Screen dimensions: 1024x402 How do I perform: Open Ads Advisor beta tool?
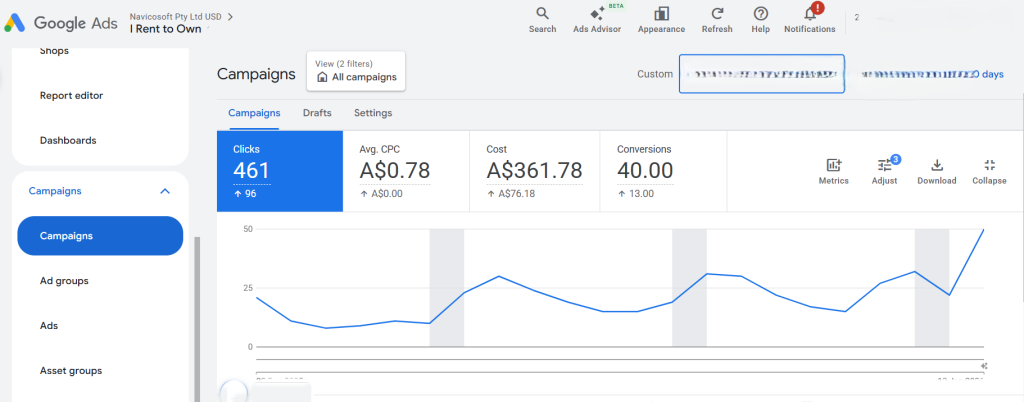(597, 14)
